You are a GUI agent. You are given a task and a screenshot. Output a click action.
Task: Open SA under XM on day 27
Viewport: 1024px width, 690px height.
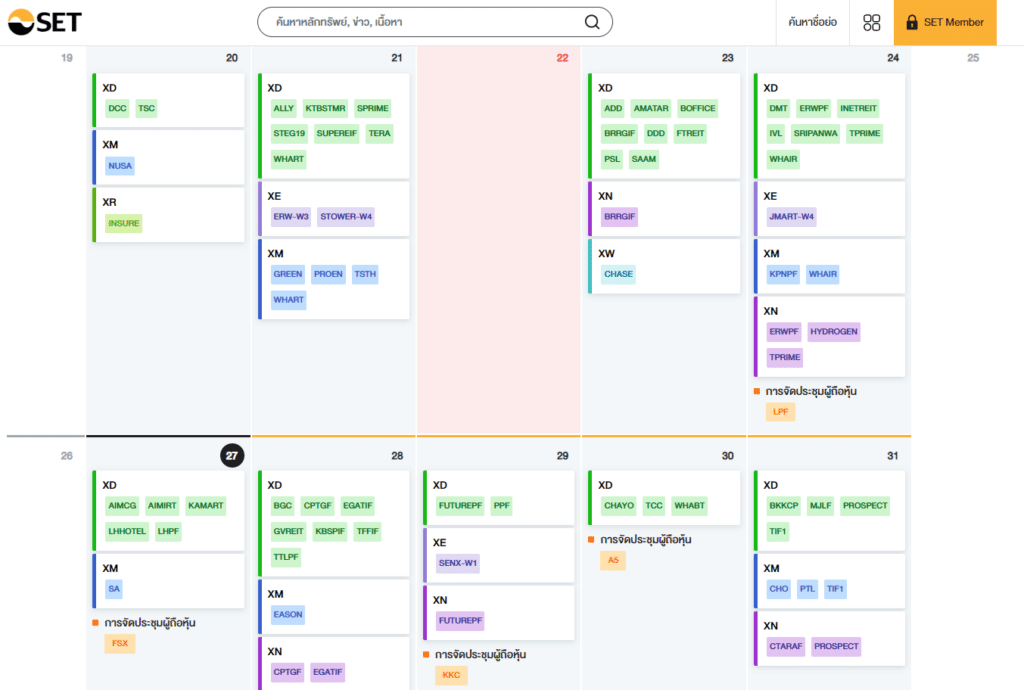(x=114, y=589)
